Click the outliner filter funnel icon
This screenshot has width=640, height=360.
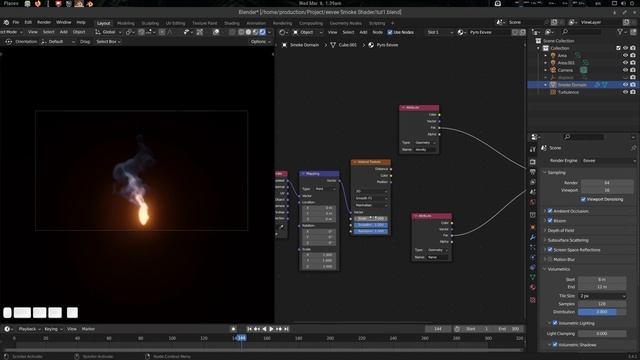coord(620,32)
